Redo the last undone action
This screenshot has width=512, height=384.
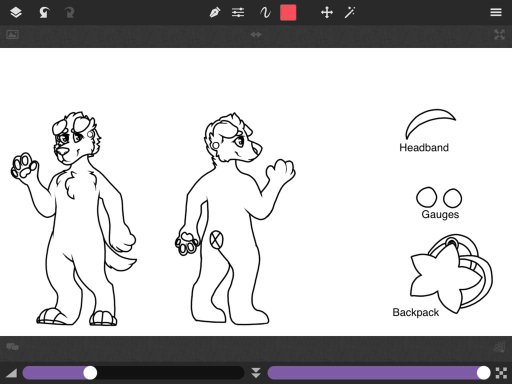(69, 13)
